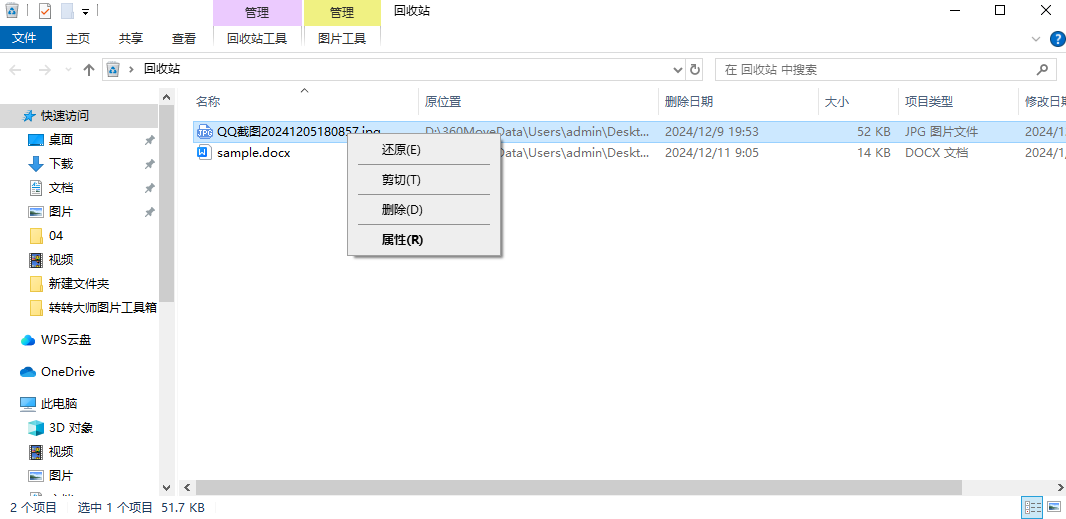Open 视频 under quick access

pyautogui.click(x=61, y=259)
